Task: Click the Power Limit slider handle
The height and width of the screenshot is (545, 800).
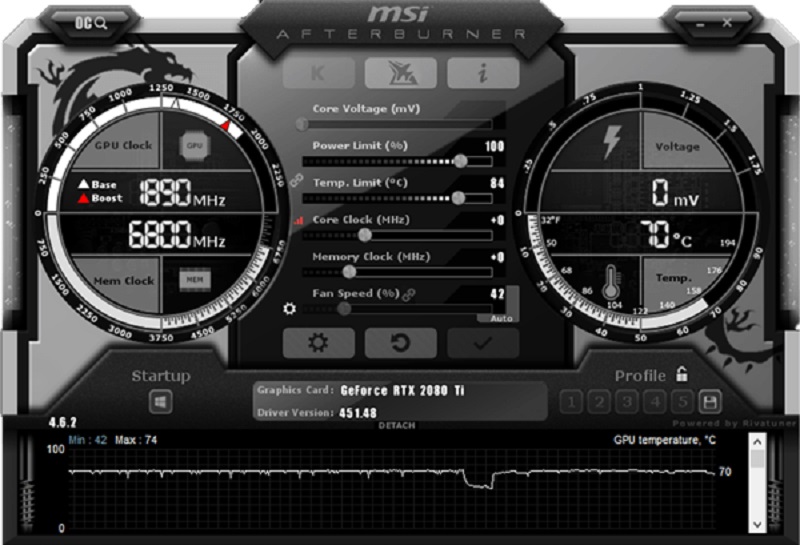Action: click(460, 161)
